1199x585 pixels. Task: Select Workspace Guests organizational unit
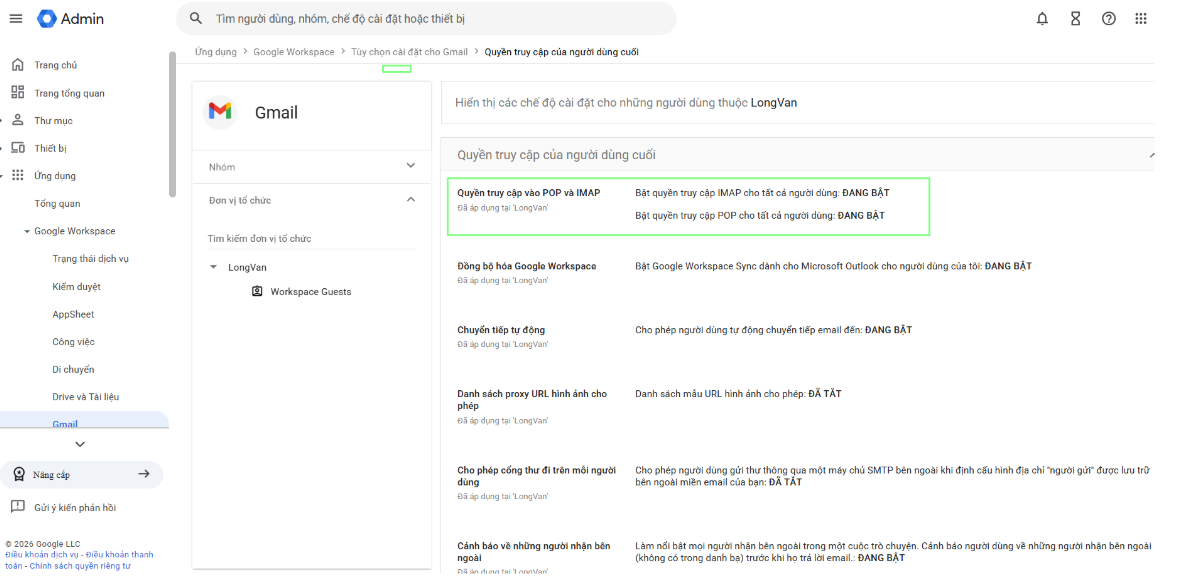310,291
